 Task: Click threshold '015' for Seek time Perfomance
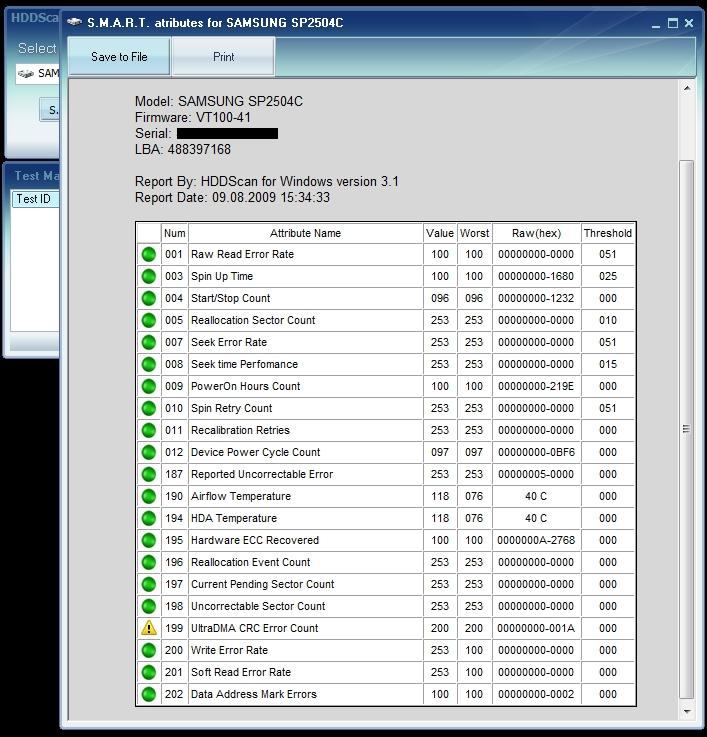(x=608, y=364)
